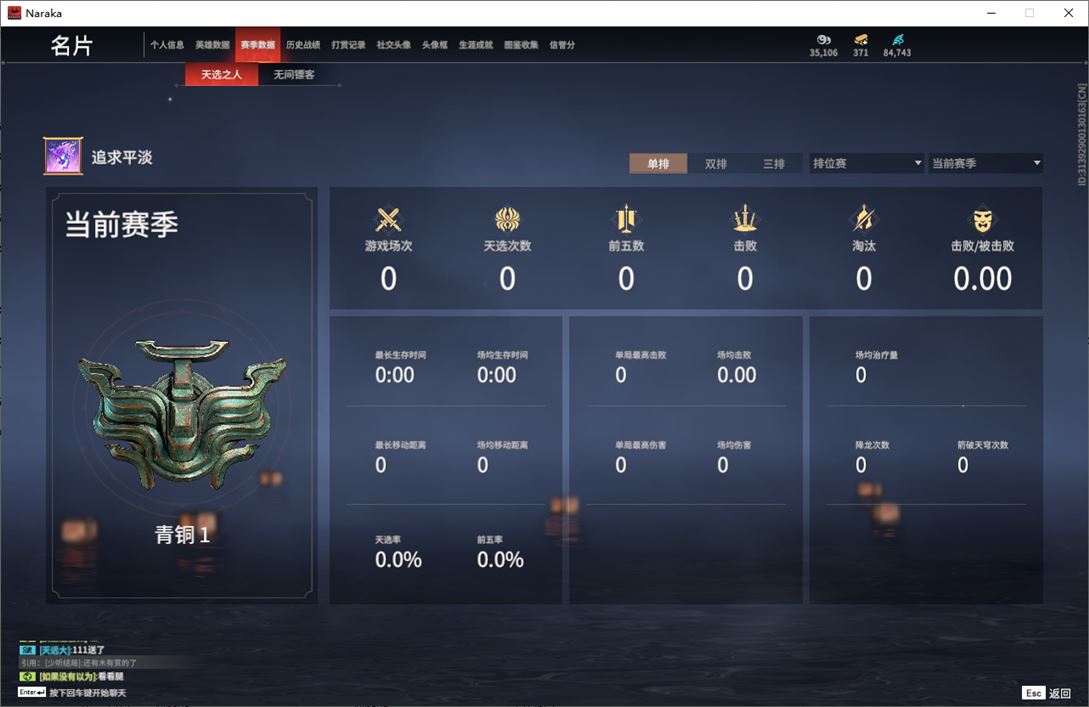The width and height of the screenshot is (1089, 707).
Task: Click the 场均击败 0.00 value
Action: point(737,375)
